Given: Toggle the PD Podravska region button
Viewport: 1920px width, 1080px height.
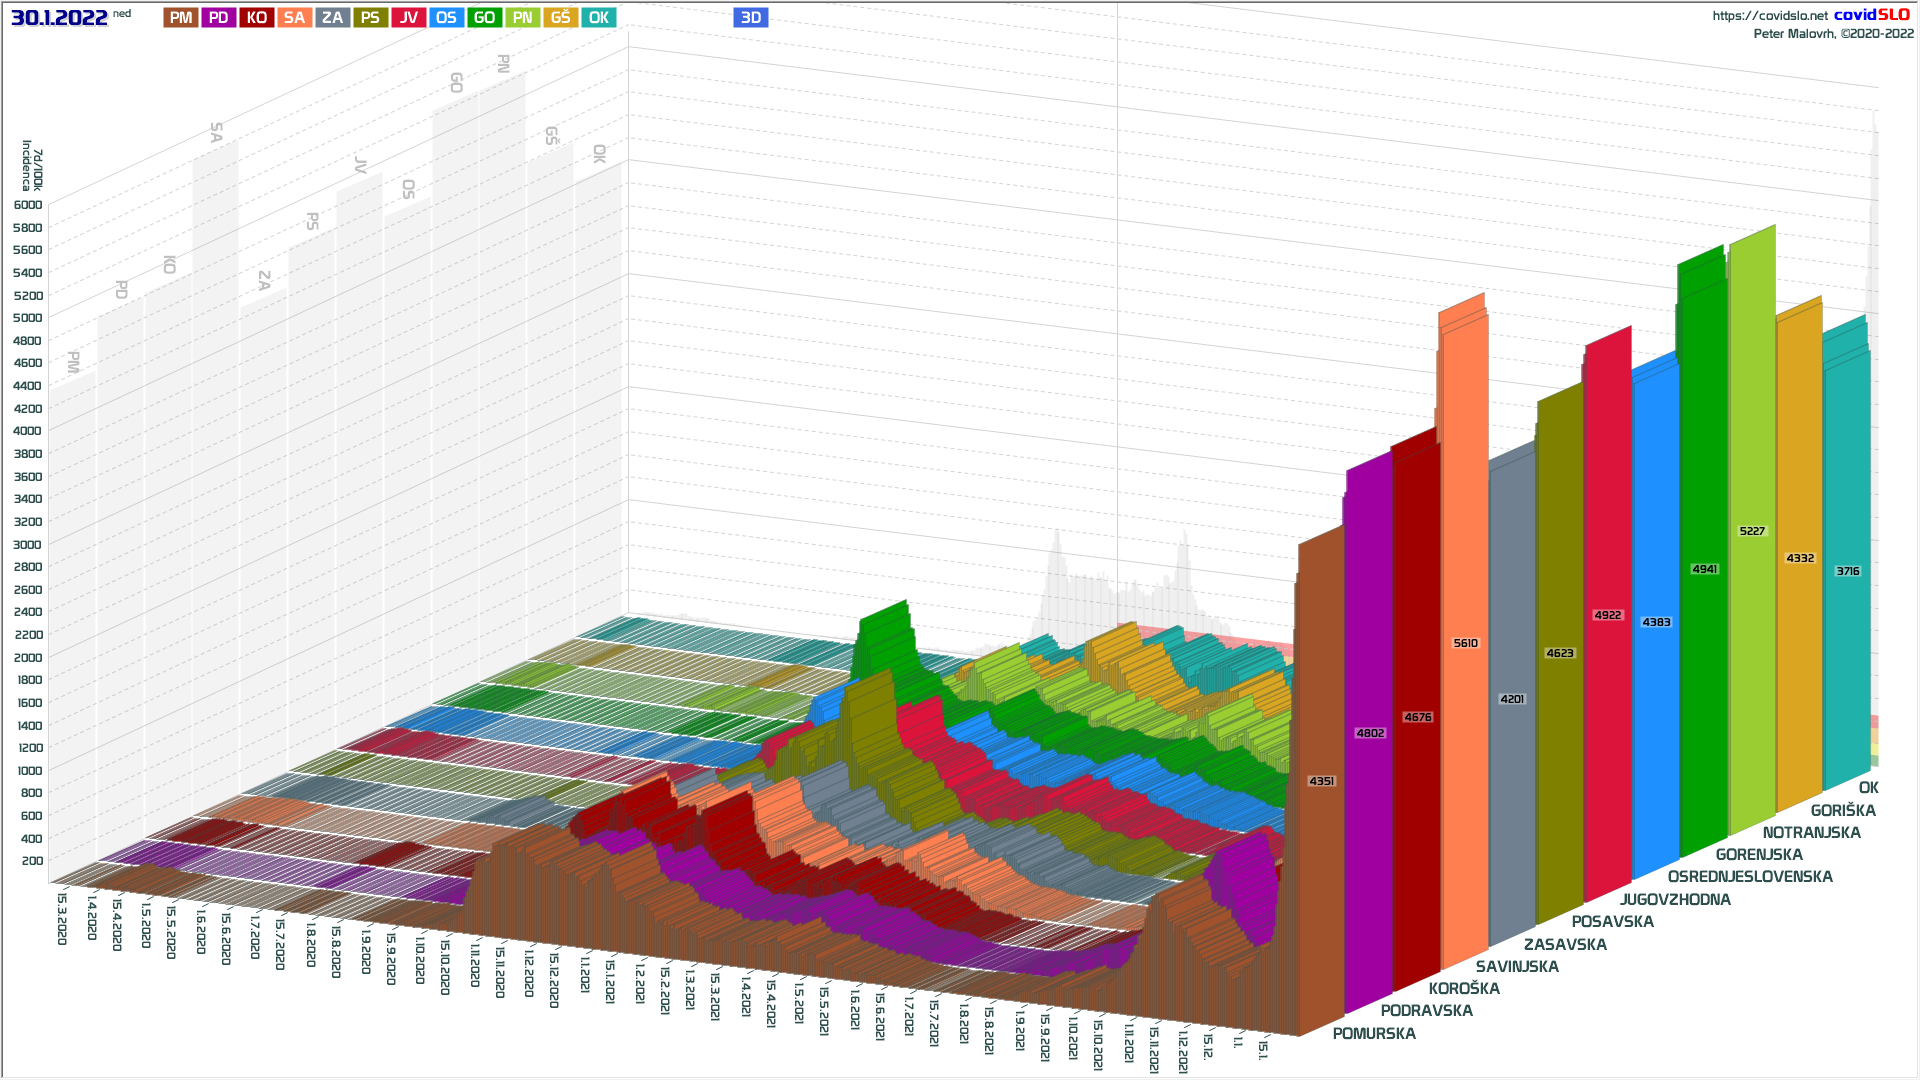Looking at the screenshot, I should click(218, 18).
